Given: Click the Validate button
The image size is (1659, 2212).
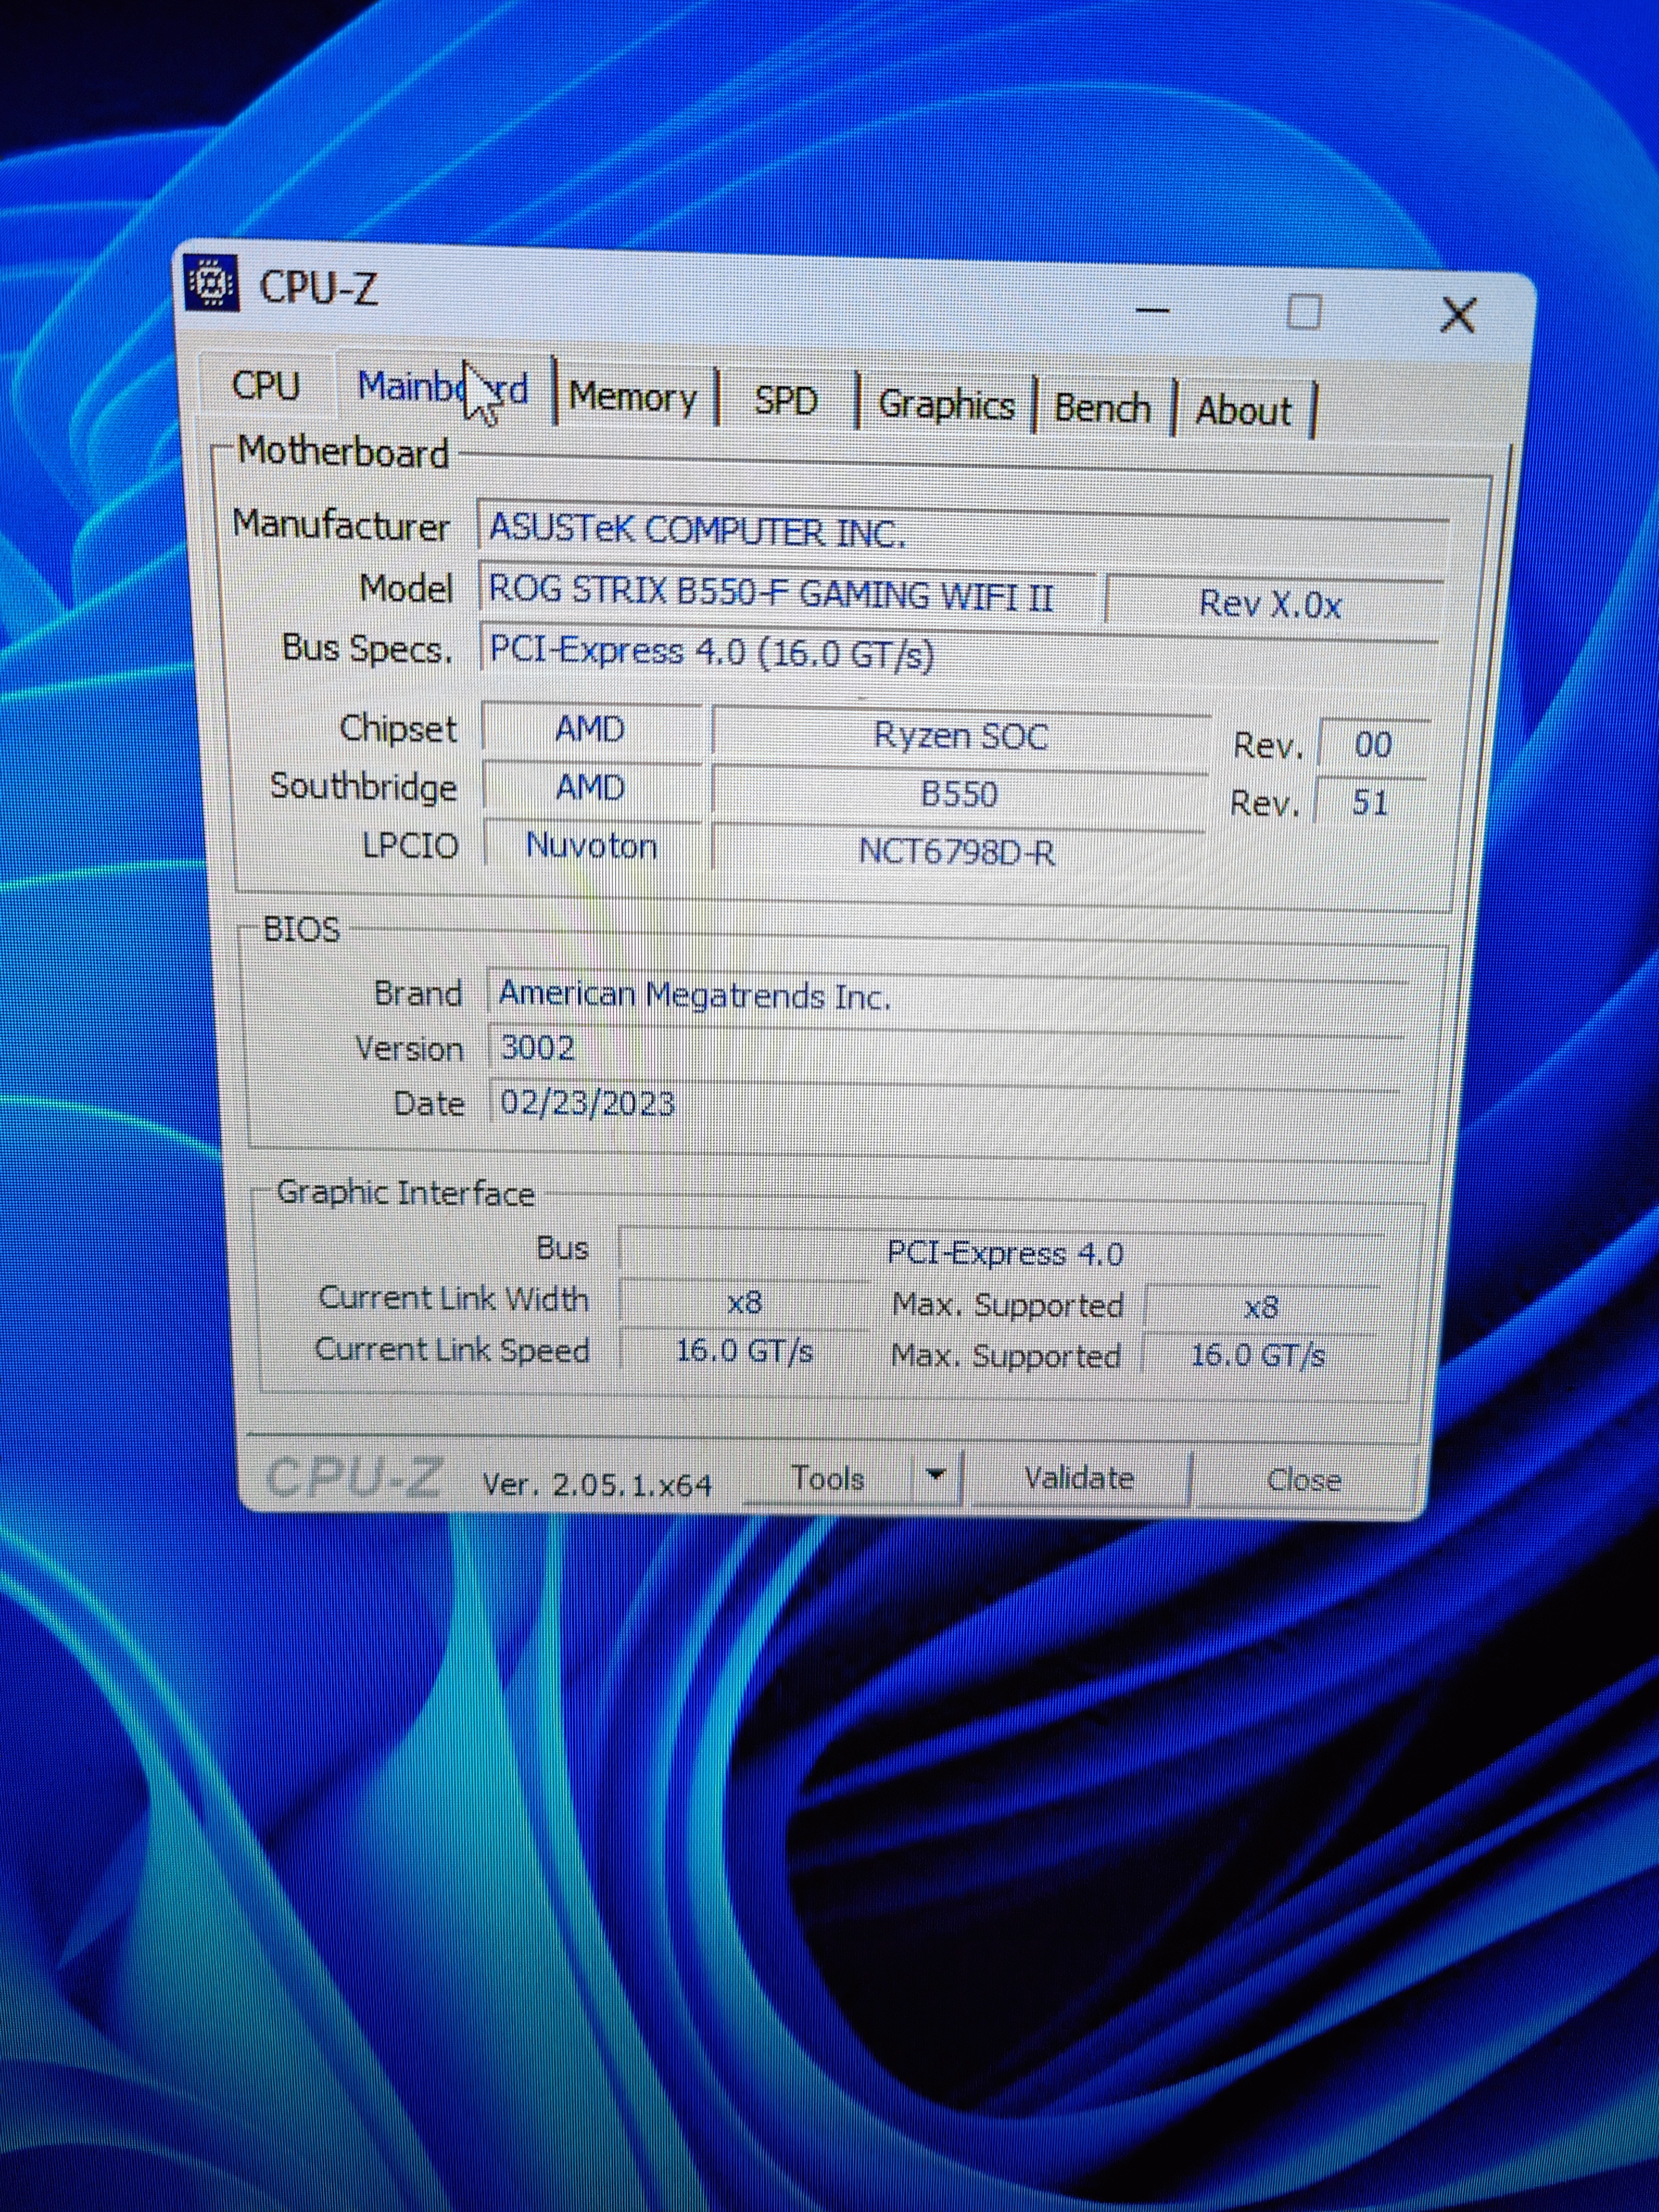Looking at the screenshot, I should tap(1078, 1479).
